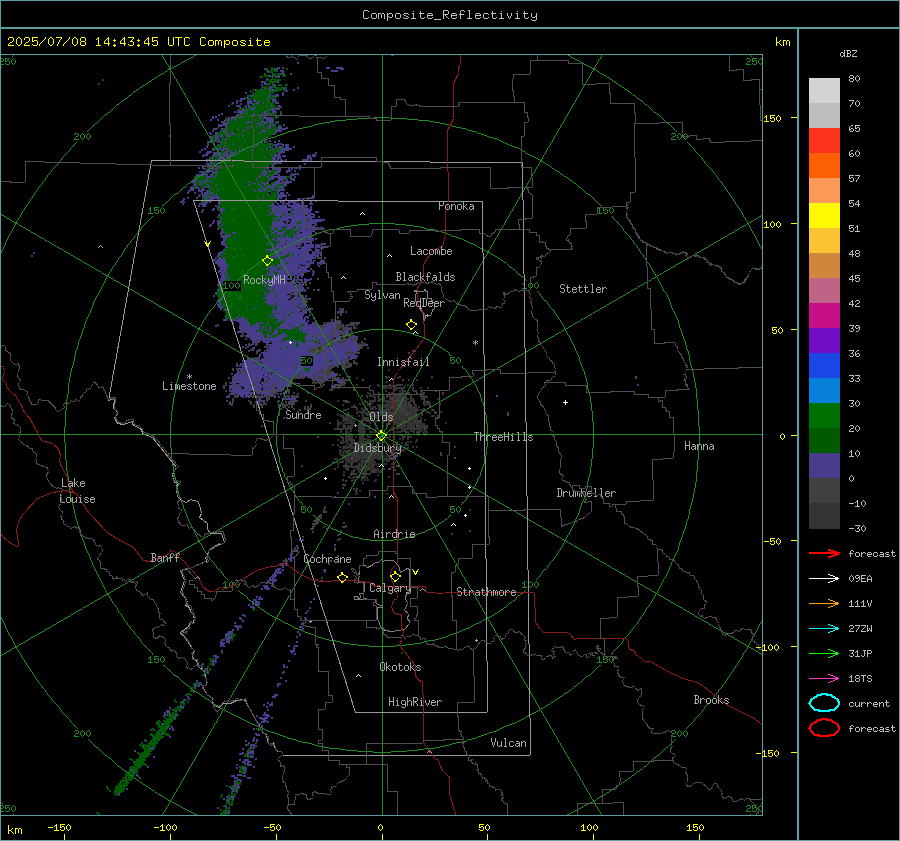This screenshot has height=841, width=900.
Task: Pick the dark blue swatch above 33 dBZ
Action: tap(824, 366)
